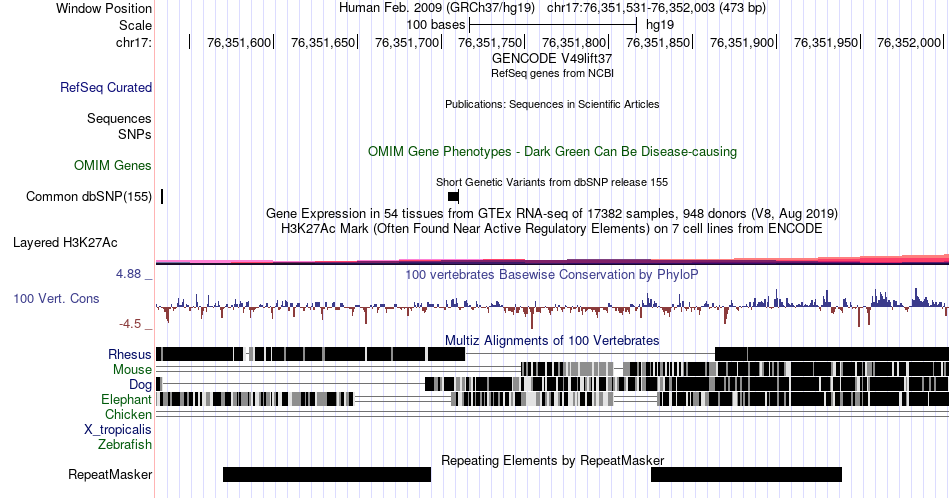Image resolution: width=950 pixels, height=498 pixels.
Task: Select the 100 Vert. Cons track label
Action: pyautogui.click(x=56, y=298)
